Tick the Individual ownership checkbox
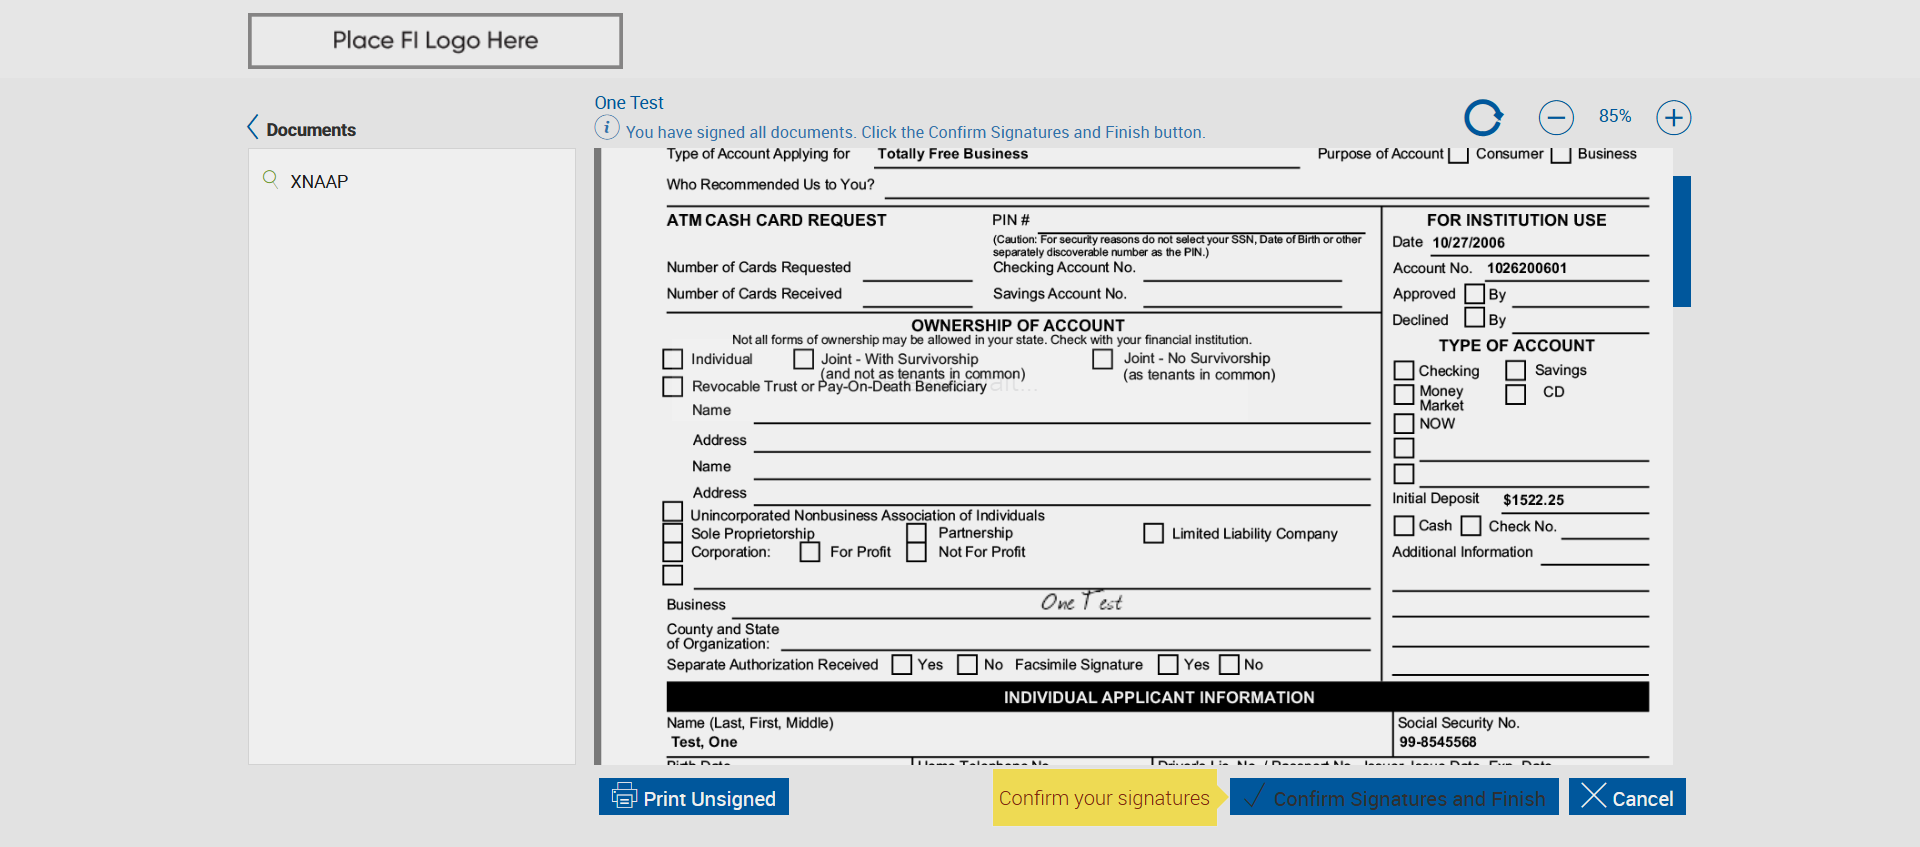This screenshot has width=1920, height=847. [673, 359]
